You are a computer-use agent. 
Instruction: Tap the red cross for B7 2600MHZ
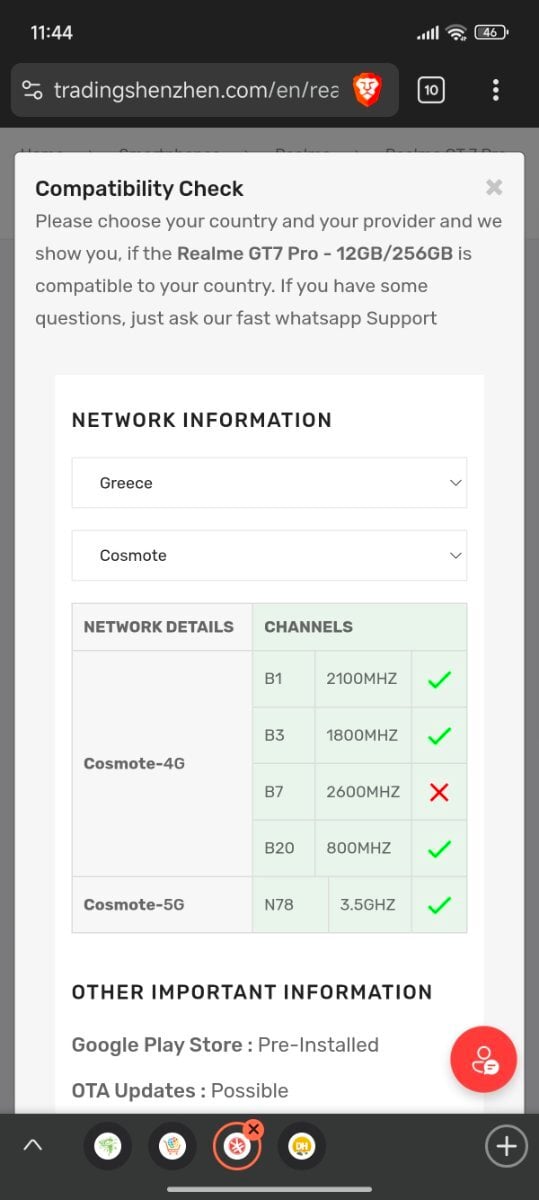[439, 792]
